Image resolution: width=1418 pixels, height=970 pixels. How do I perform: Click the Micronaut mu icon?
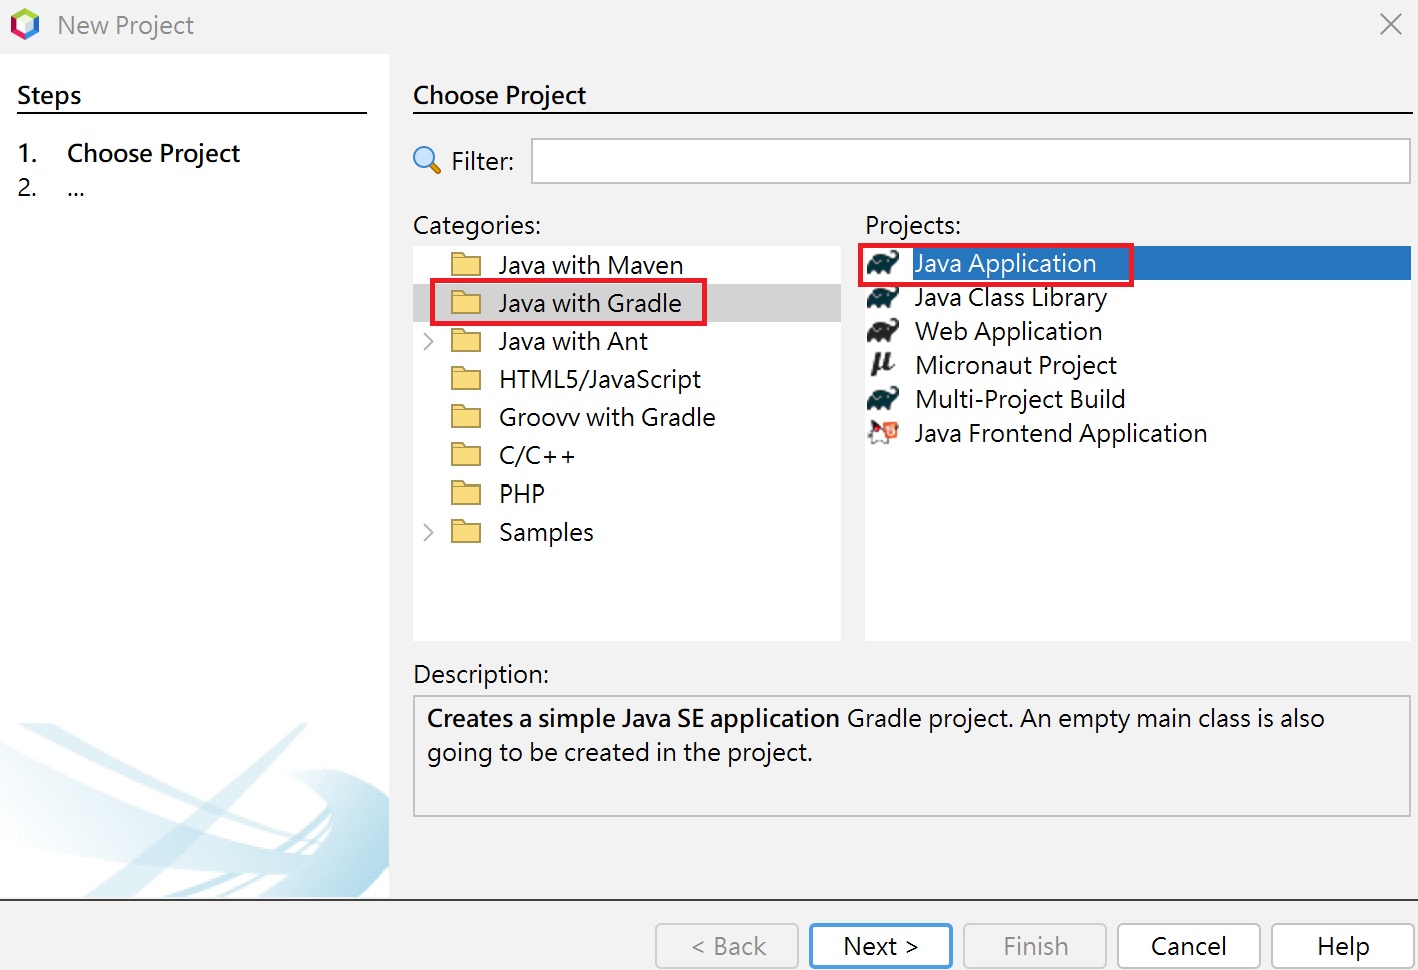tap(882, 365)
